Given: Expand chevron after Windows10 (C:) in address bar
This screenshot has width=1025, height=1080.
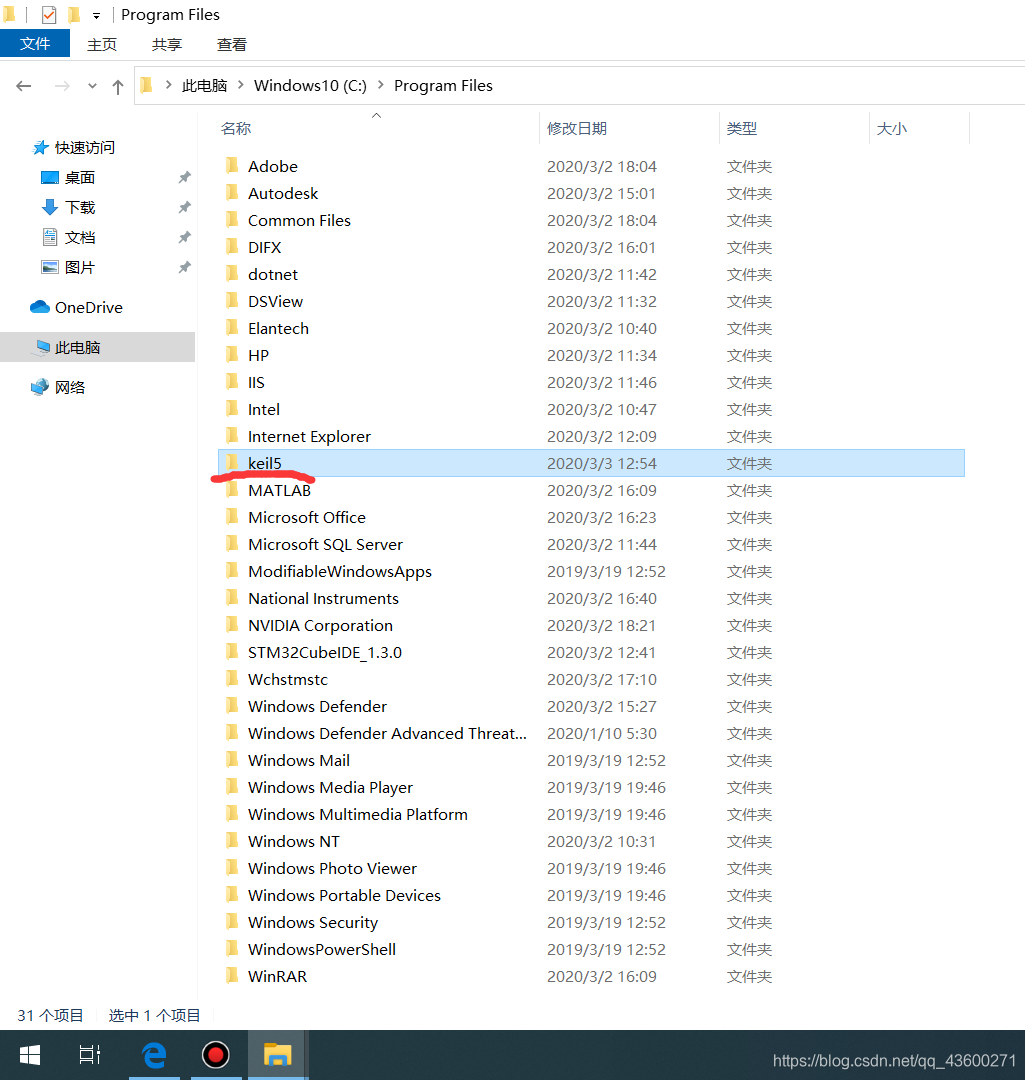Looking at the screenshot, I should point(380,85).
